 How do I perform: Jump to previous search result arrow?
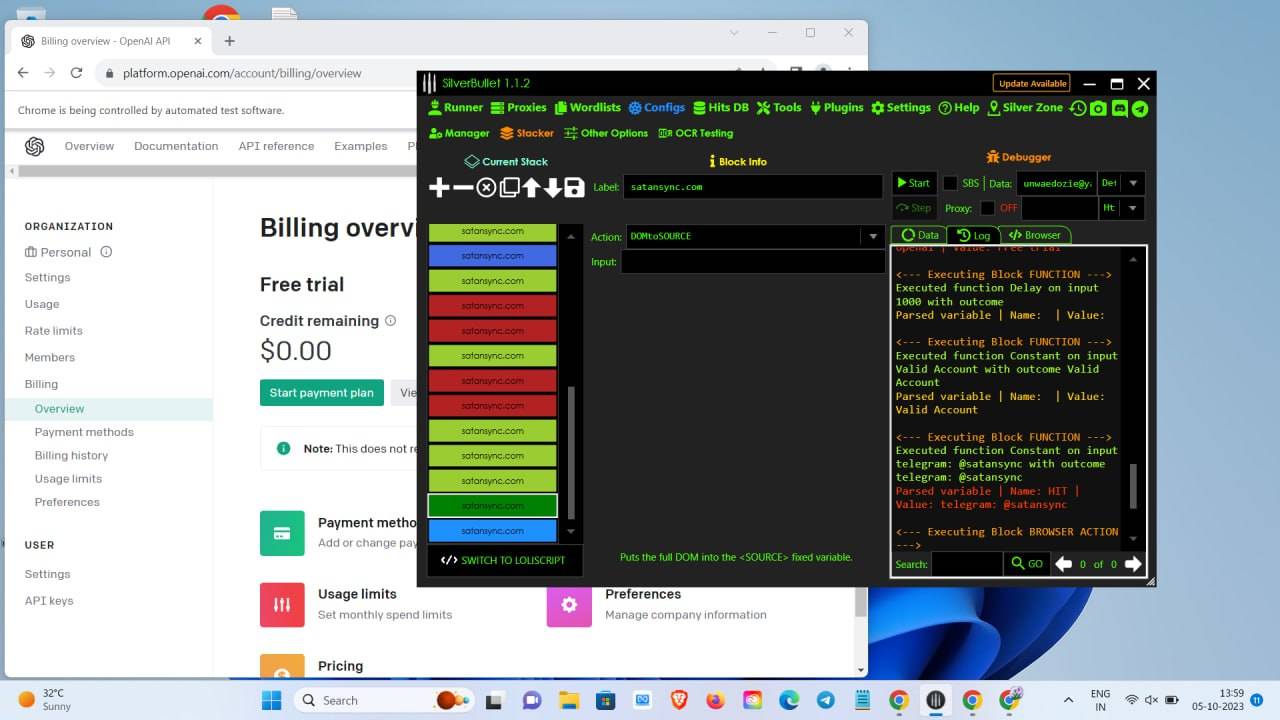tap(1064, 564)
